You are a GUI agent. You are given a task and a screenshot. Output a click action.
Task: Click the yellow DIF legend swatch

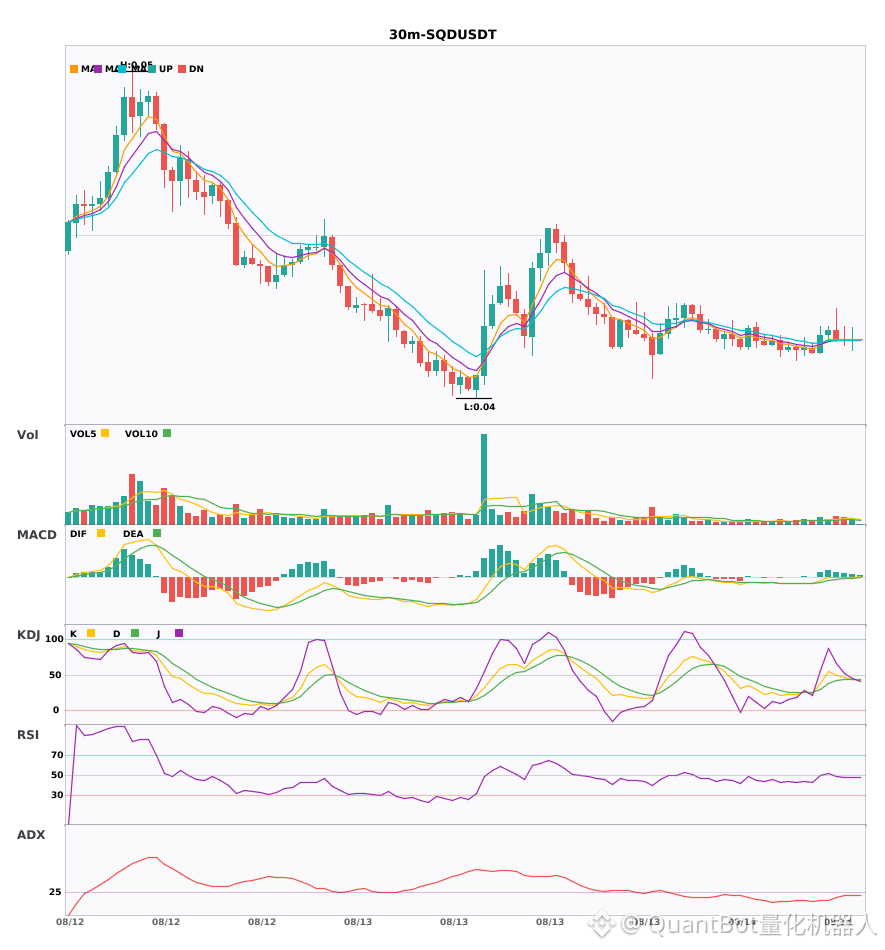101,533
